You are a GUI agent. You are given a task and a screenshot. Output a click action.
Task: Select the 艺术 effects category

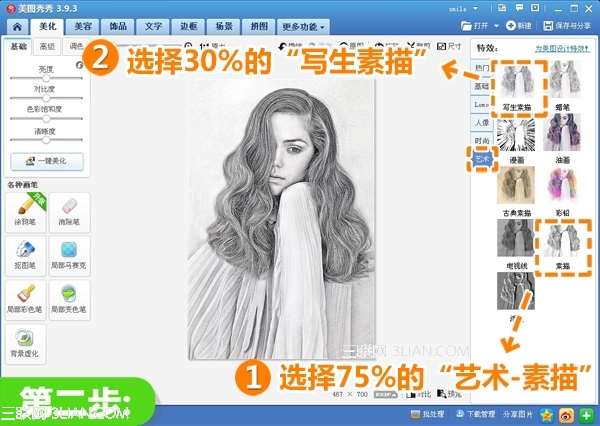coord(482,158)
